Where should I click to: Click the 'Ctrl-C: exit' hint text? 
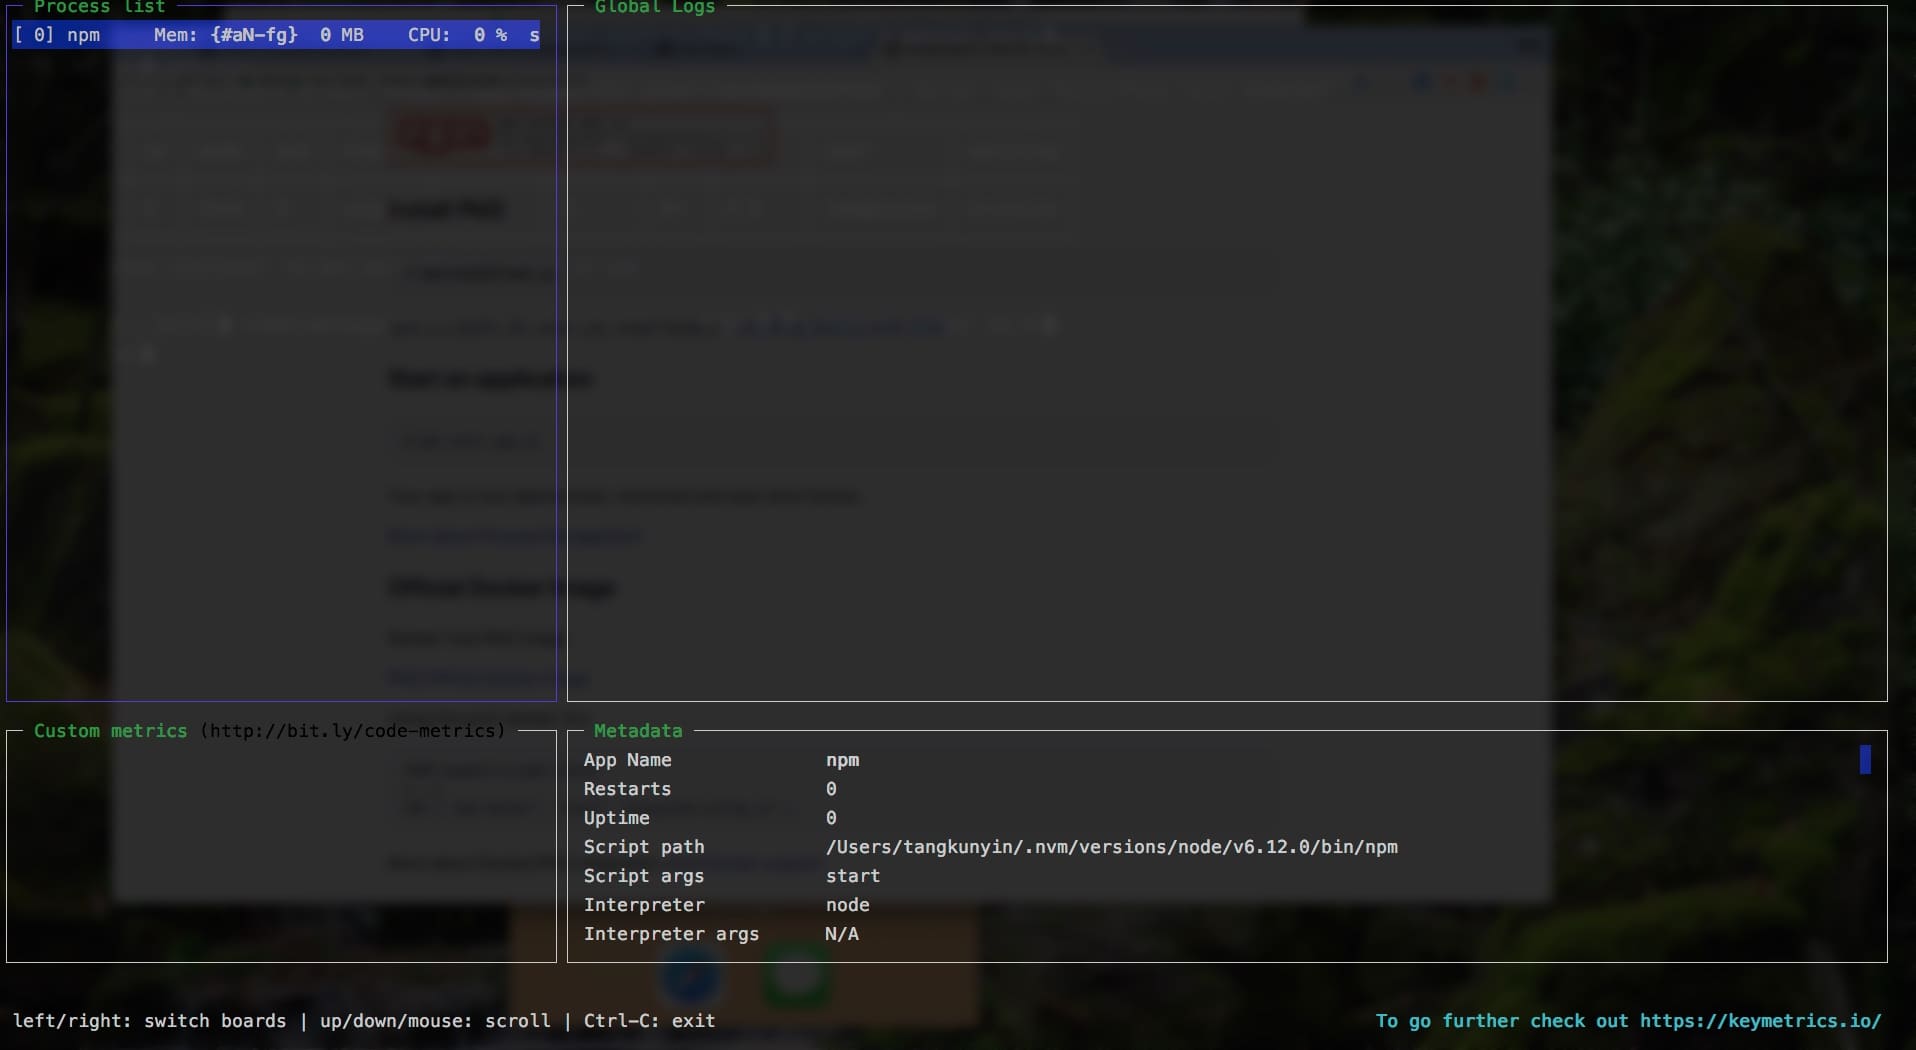tap(649, 1021)
